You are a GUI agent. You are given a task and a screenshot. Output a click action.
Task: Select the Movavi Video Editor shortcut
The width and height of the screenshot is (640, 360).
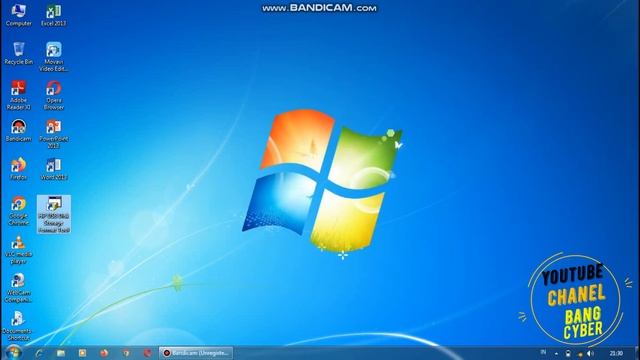click(x=53, y=57)
